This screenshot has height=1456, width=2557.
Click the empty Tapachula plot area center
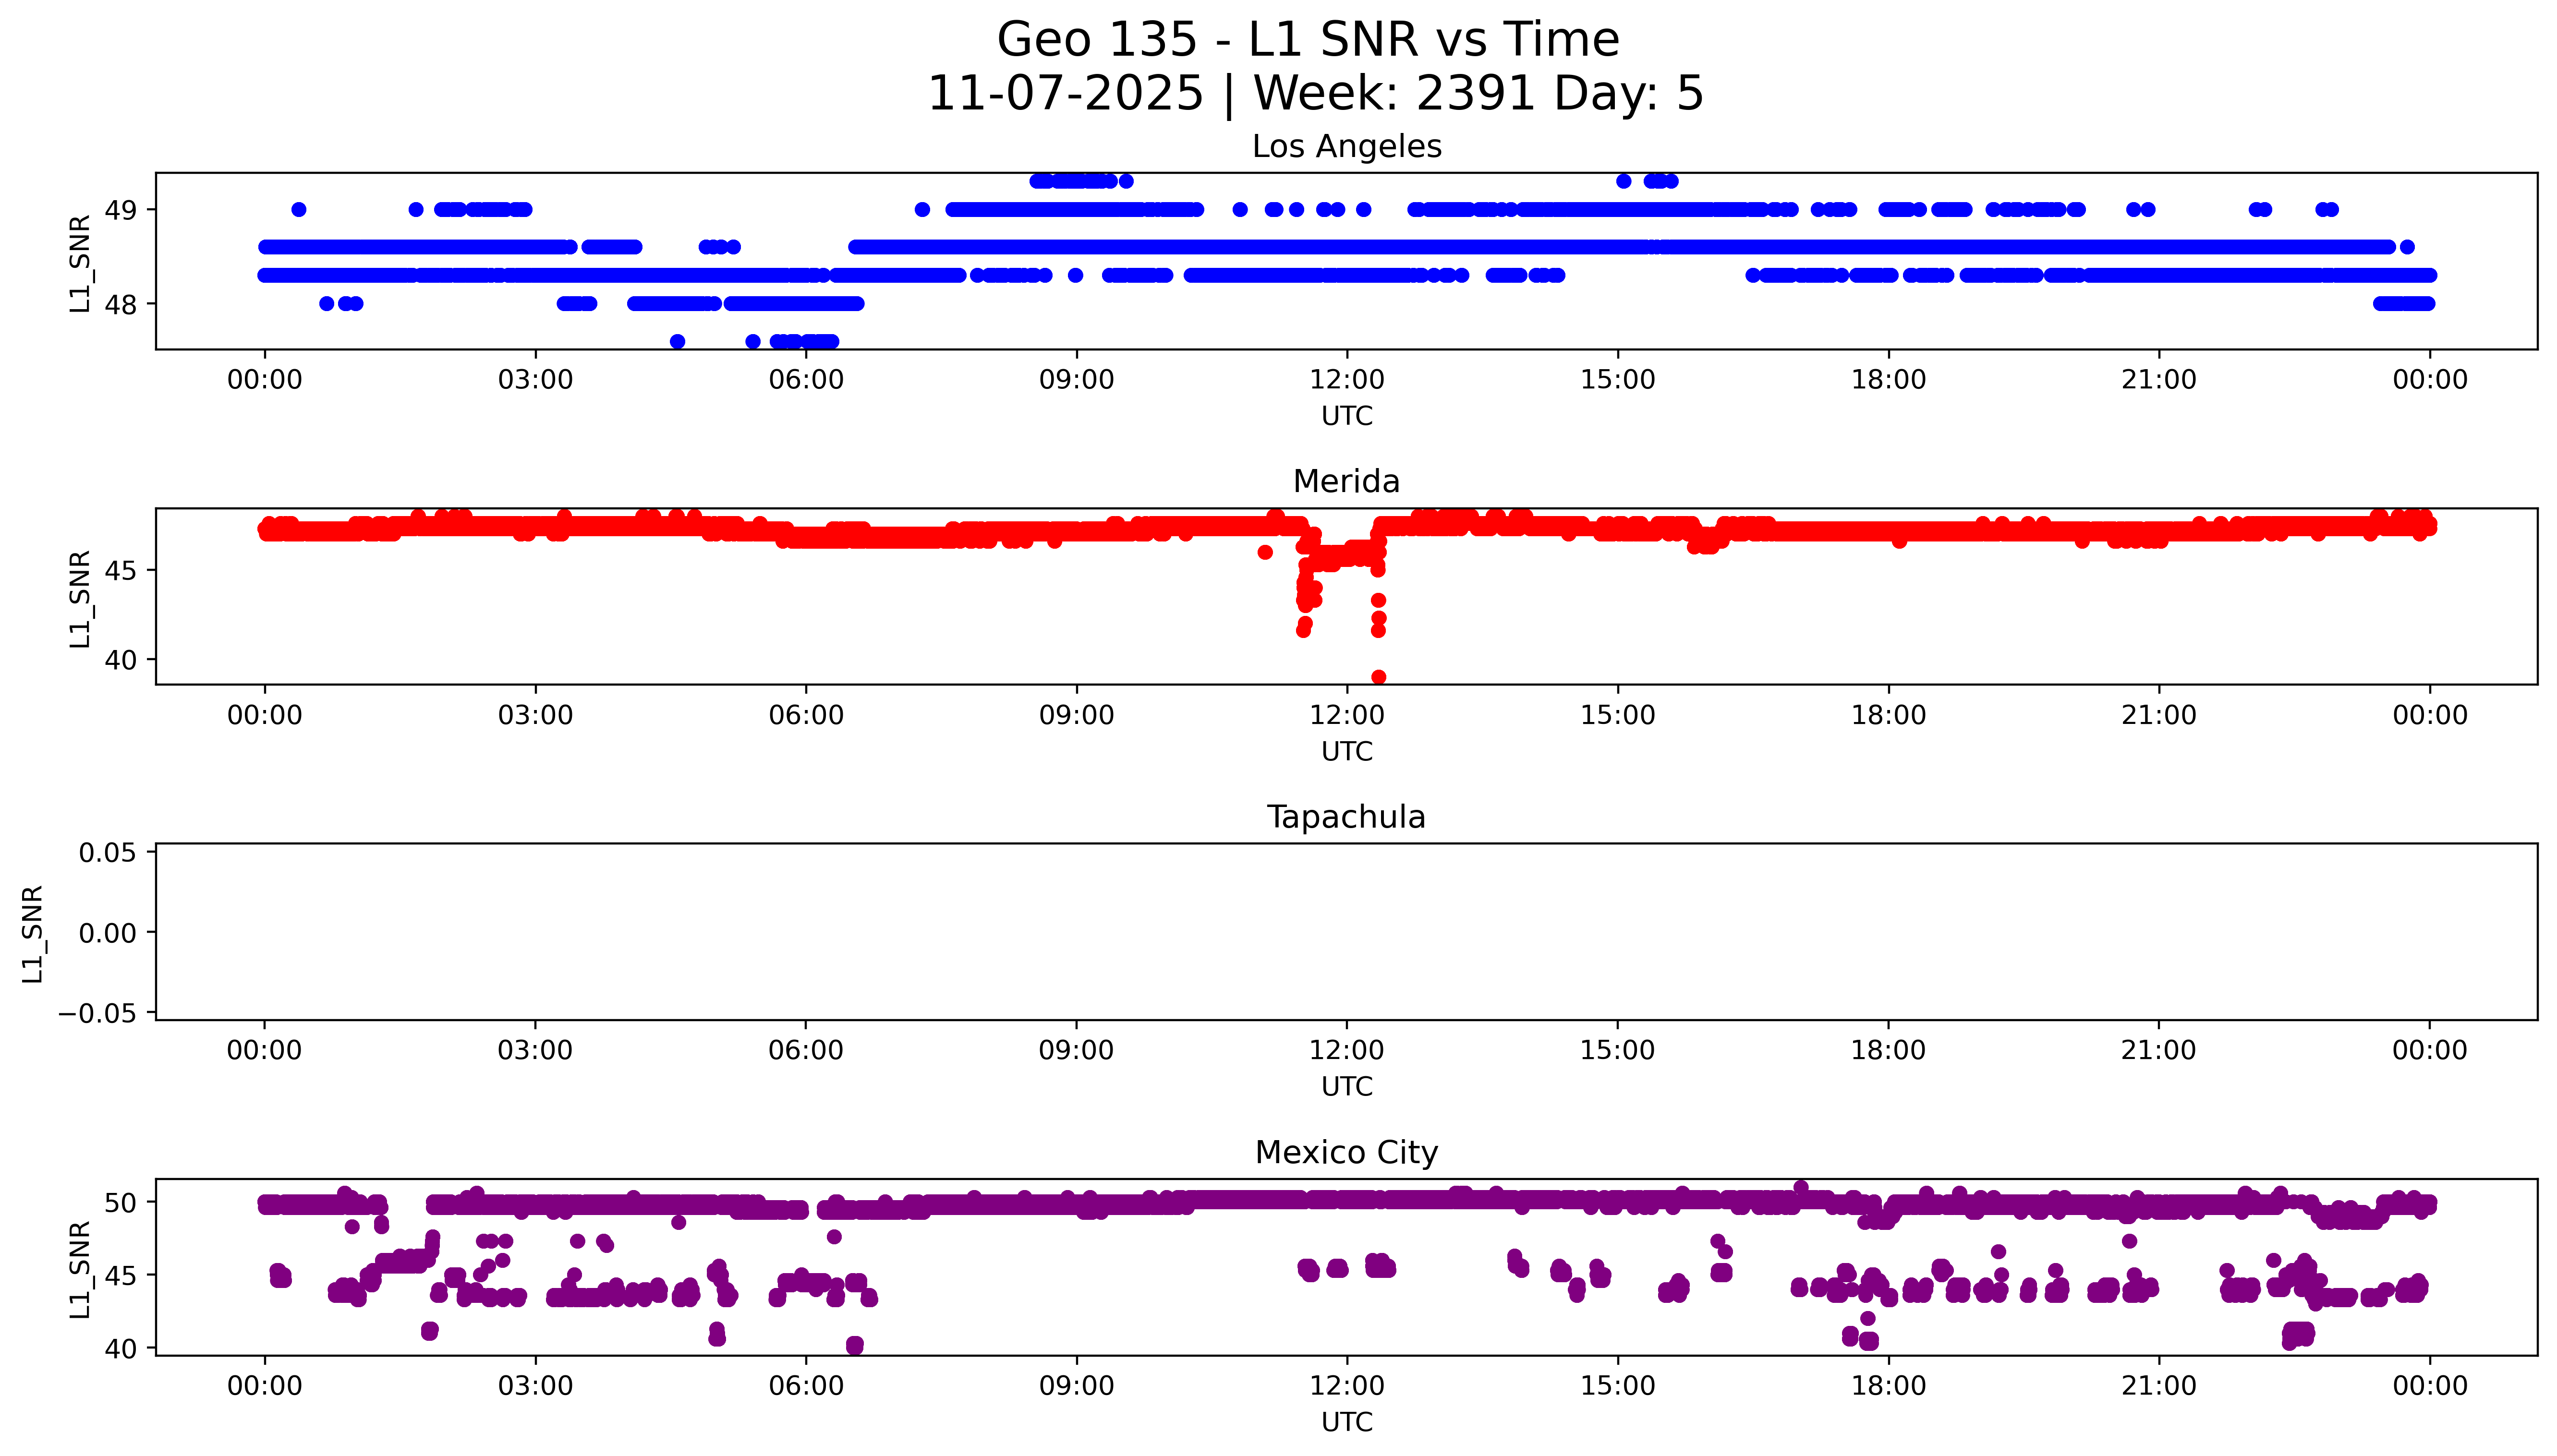1346,932
